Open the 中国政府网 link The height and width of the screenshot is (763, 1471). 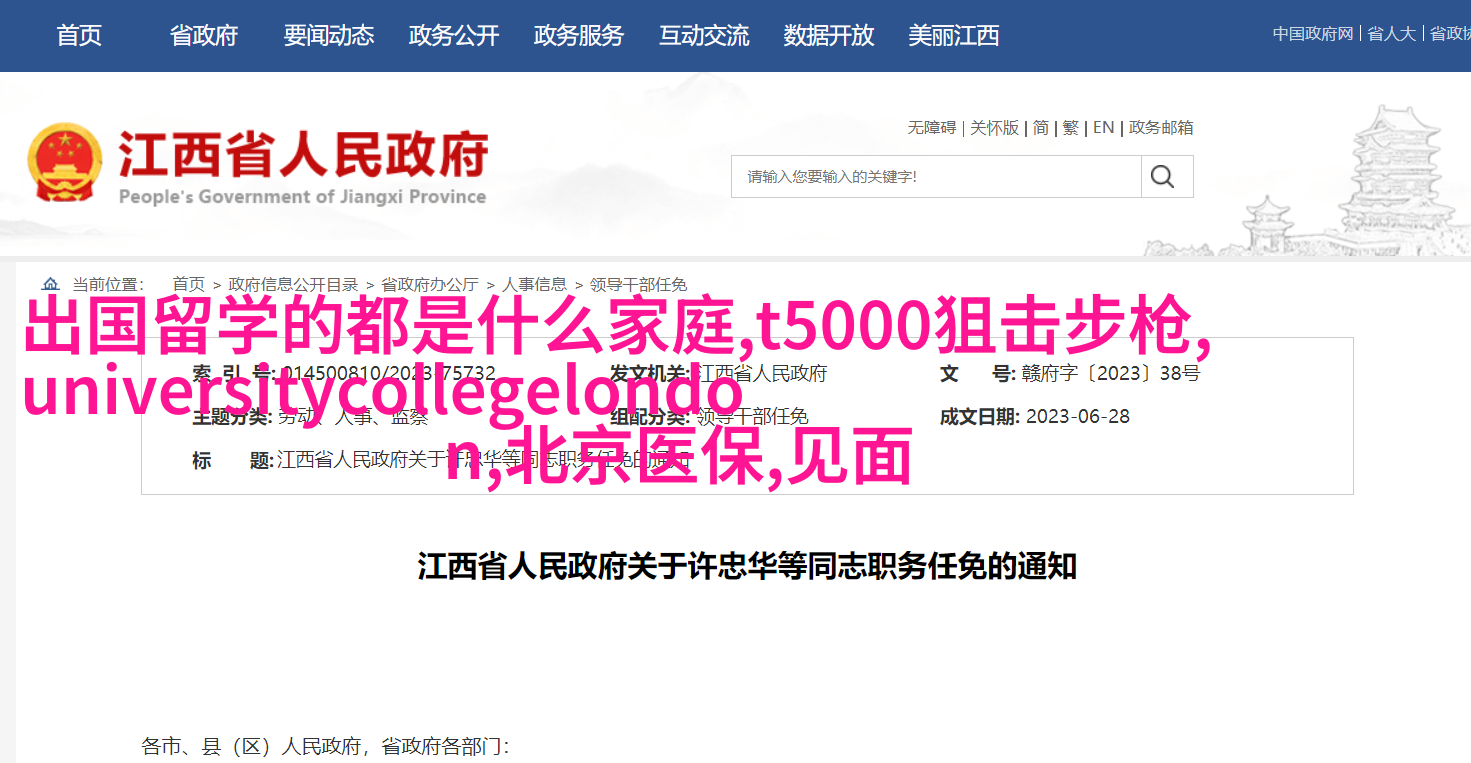[1313, 34]
